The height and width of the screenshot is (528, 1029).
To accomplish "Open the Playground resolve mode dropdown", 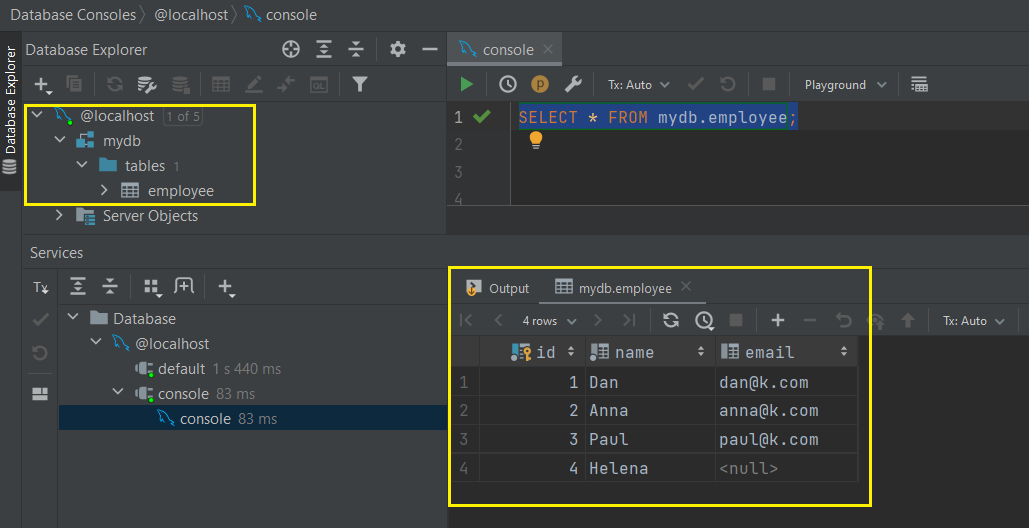I will coord(845,85).
